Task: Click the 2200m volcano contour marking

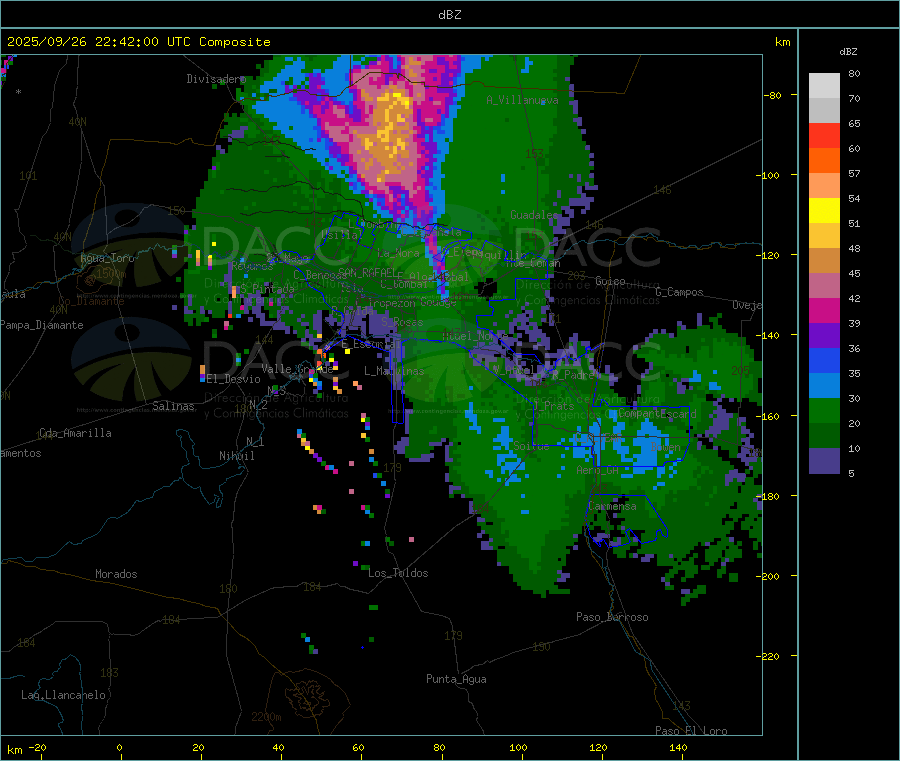Action: [x=266, y=717]
